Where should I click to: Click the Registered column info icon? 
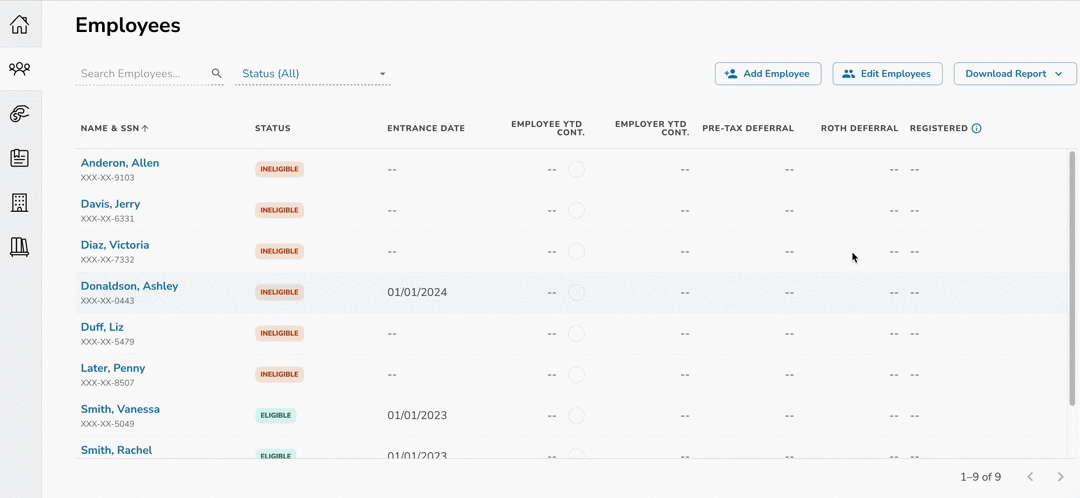click(977, 129)
